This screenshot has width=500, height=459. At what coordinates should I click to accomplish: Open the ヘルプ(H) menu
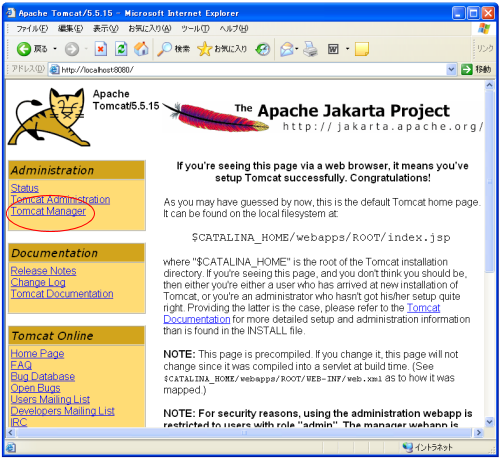pyautogui.click(x=234, y=29)
